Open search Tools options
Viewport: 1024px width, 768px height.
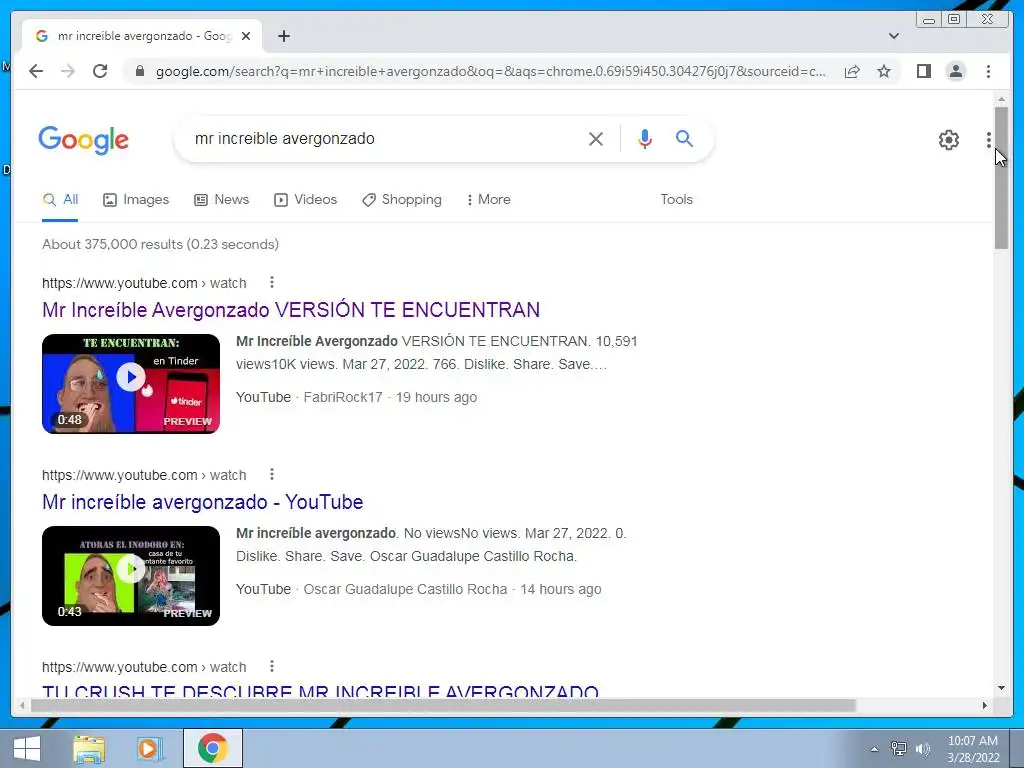pos(676,200)
